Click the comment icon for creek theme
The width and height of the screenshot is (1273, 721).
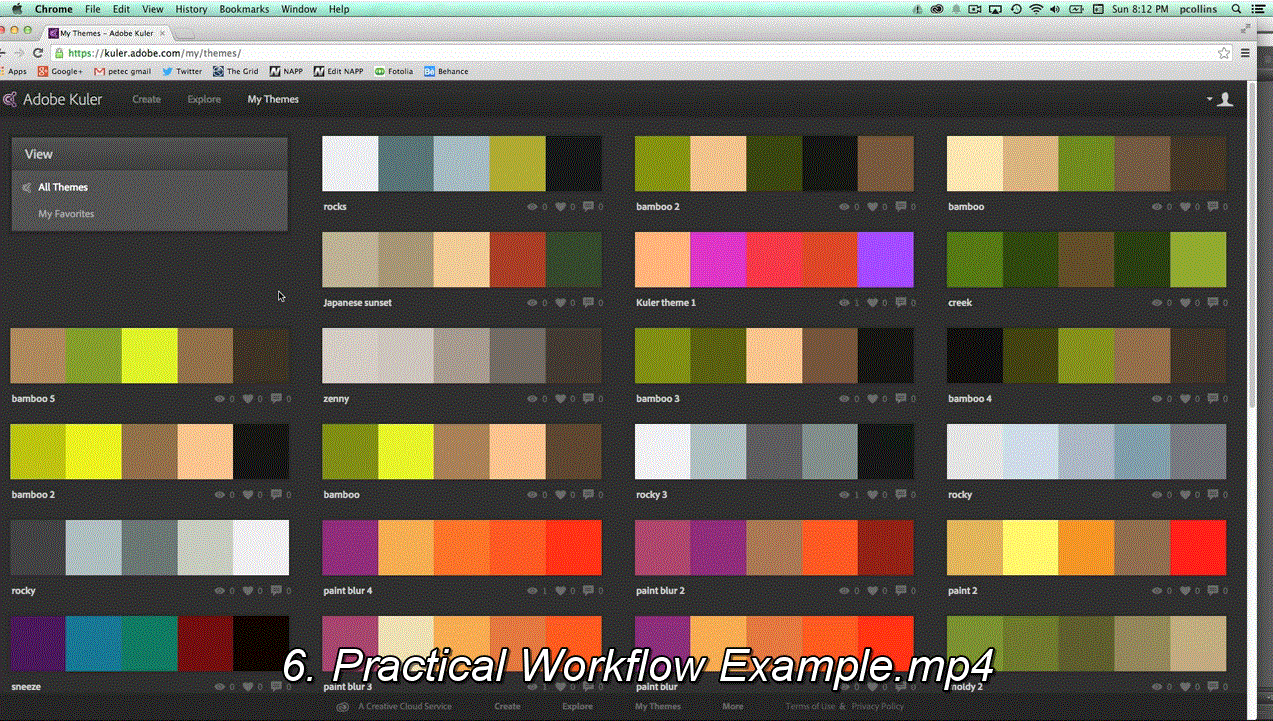pyautogui.click(x=1212, y=303)
